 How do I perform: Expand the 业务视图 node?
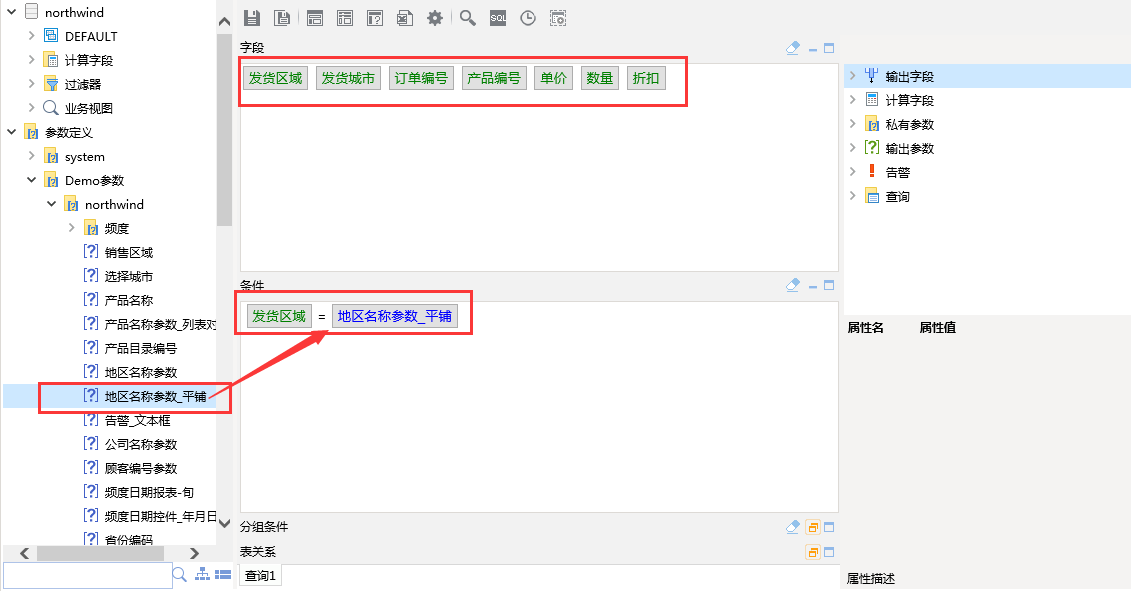click(31, 107)
